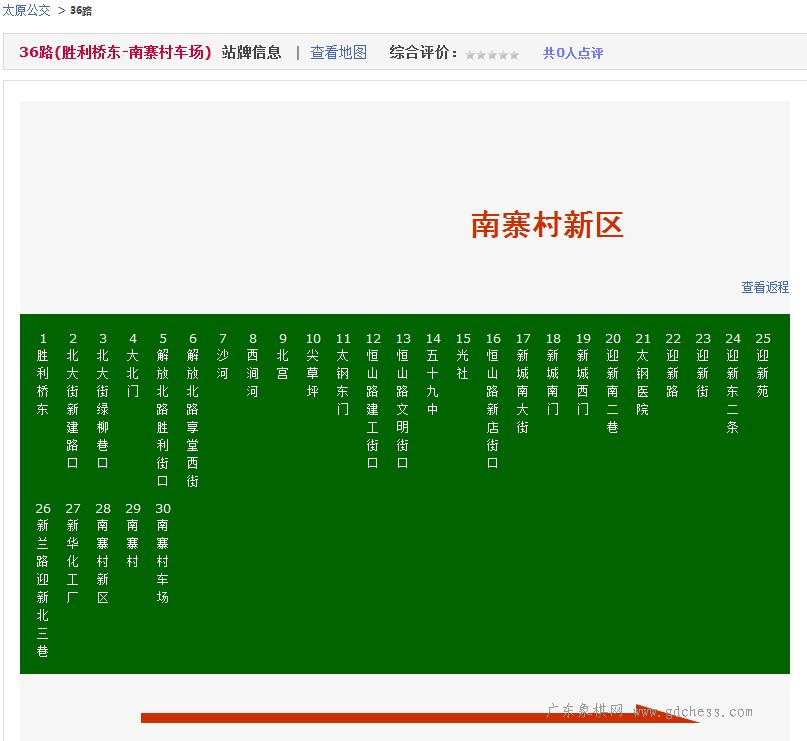Click the 36路(胜利桥东-南寨村车场) title

click(x=115, y=52)
